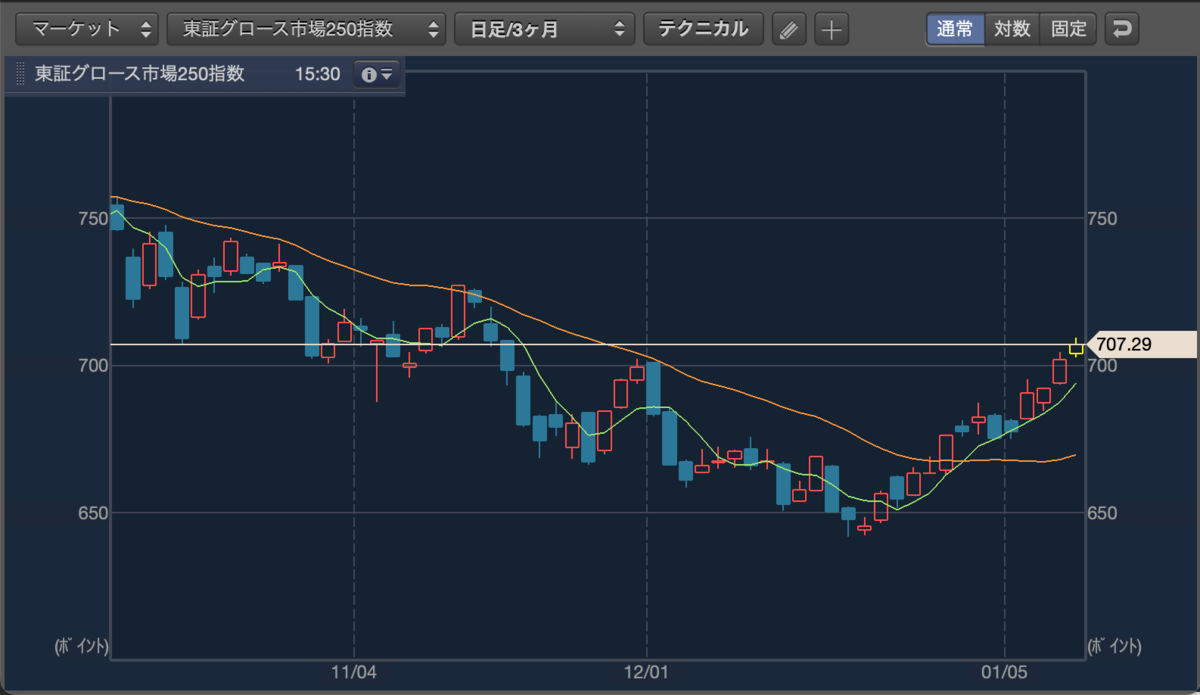Click the right-axis 750 price label
Screen dimensions: 1200x695
(1103, 218)
